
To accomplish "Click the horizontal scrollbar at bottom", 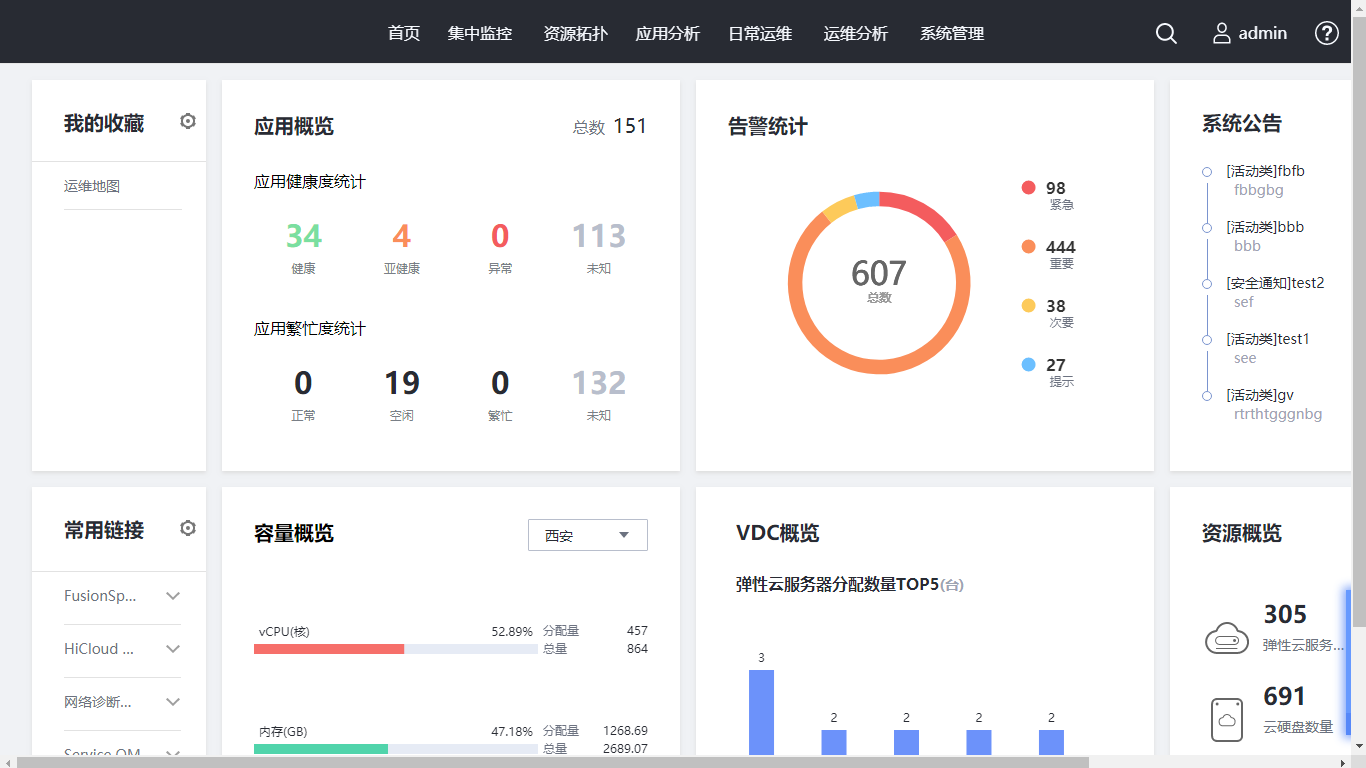I will tap(552, 762).
